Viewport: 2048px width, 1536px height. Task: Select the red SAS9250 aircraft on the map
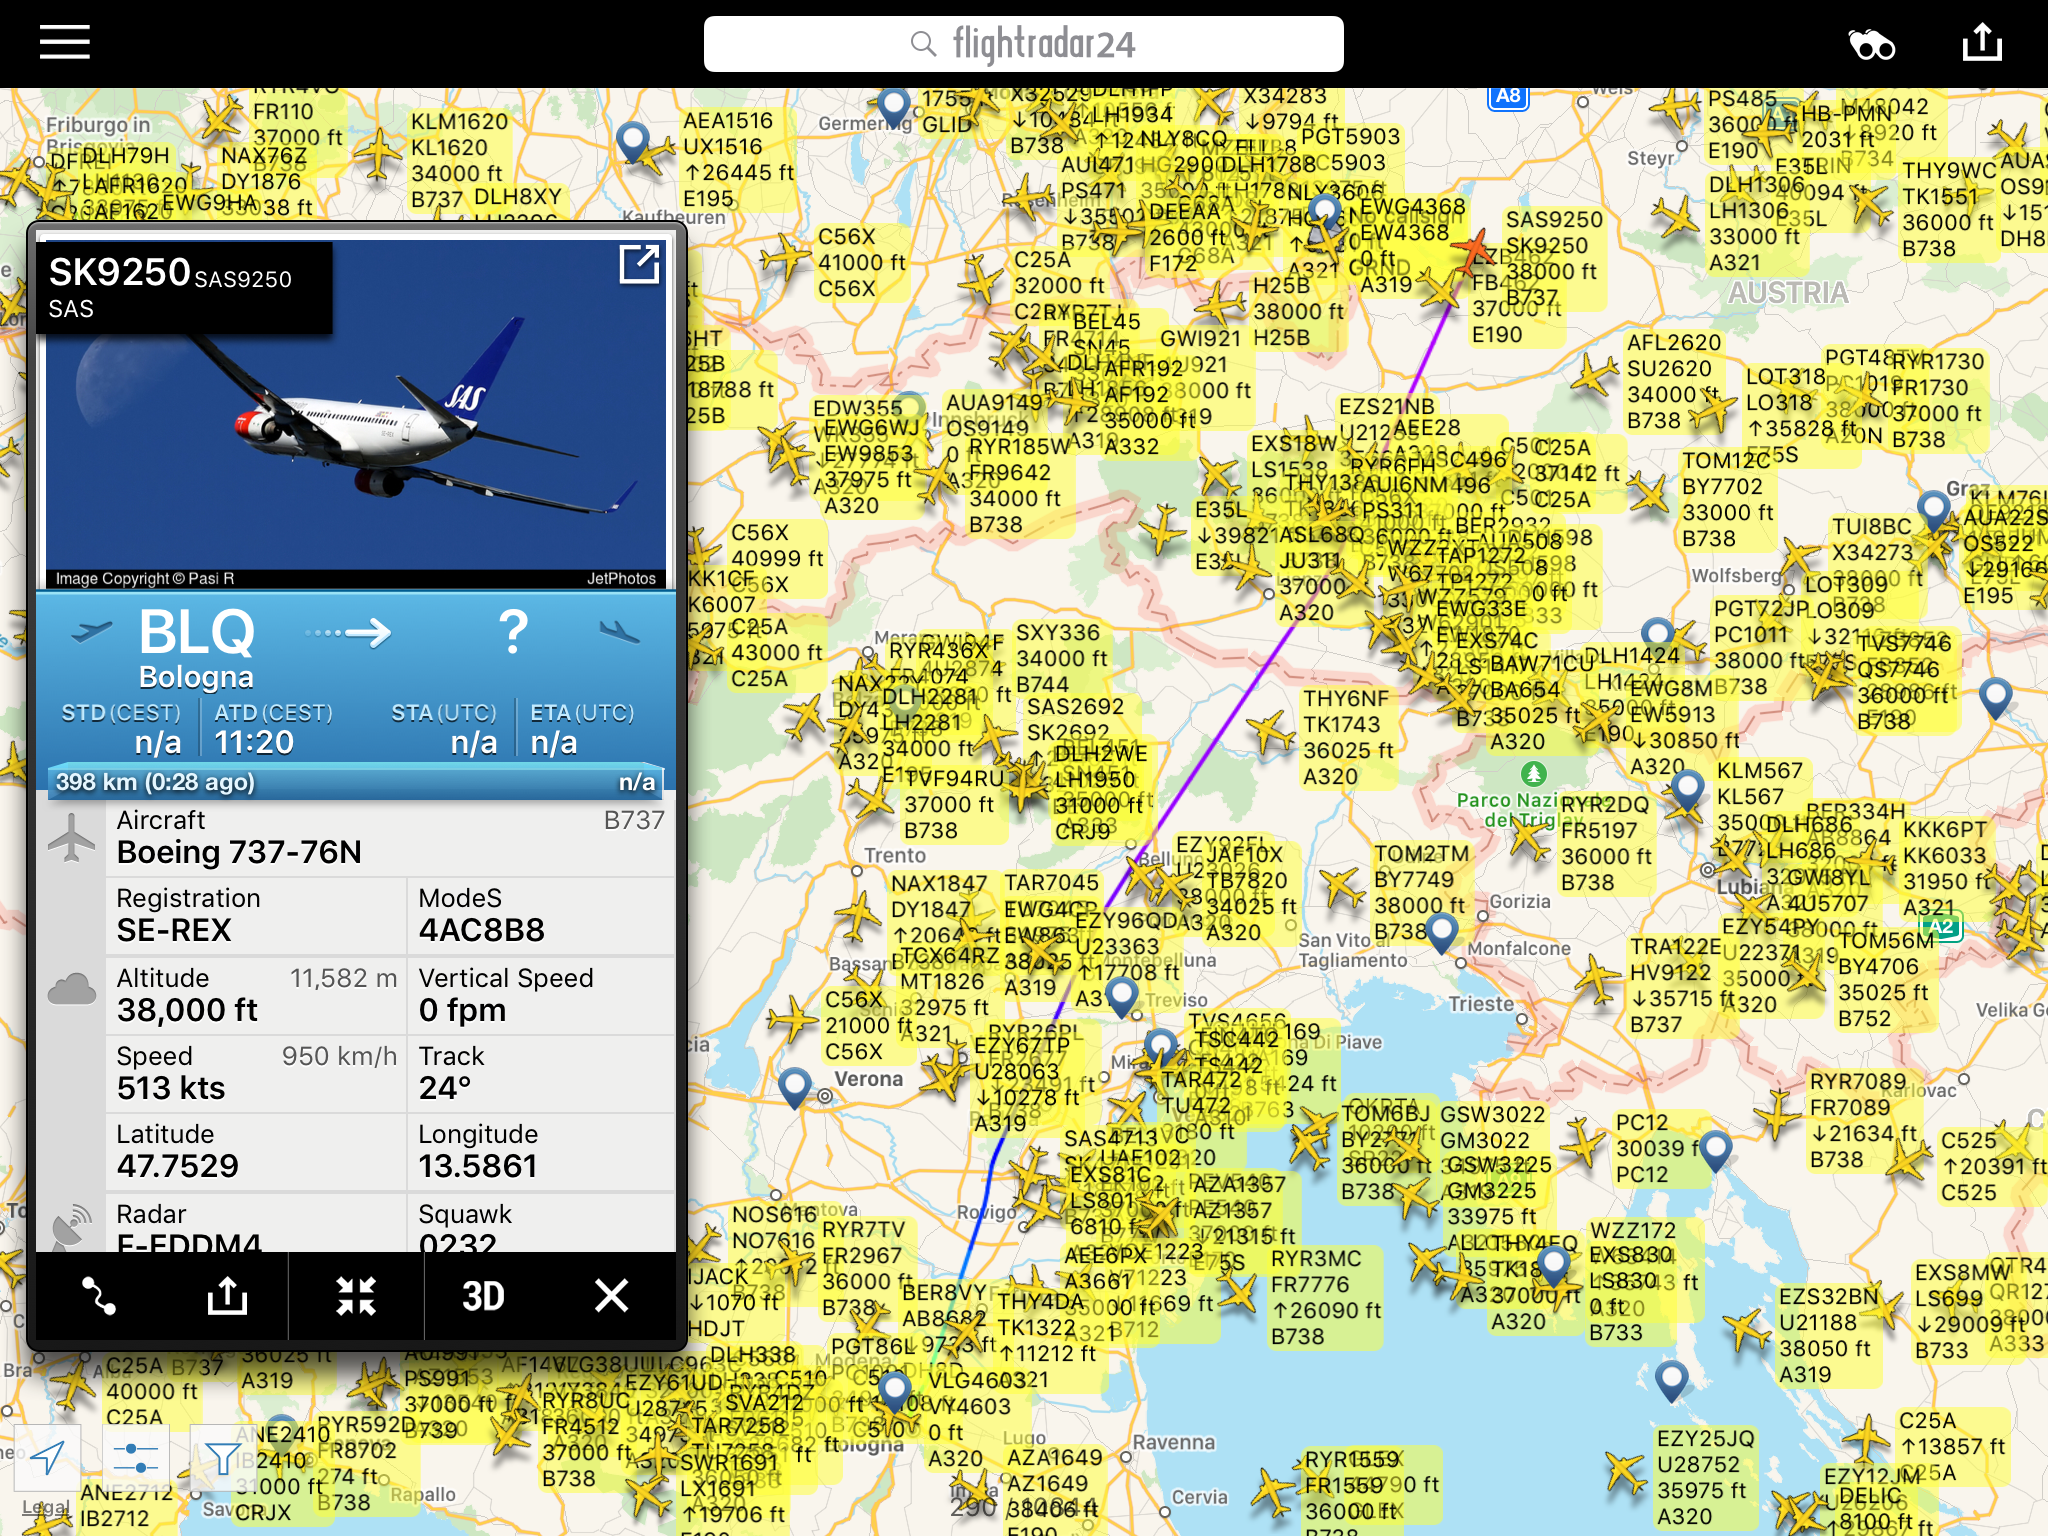coord(1474,250)
